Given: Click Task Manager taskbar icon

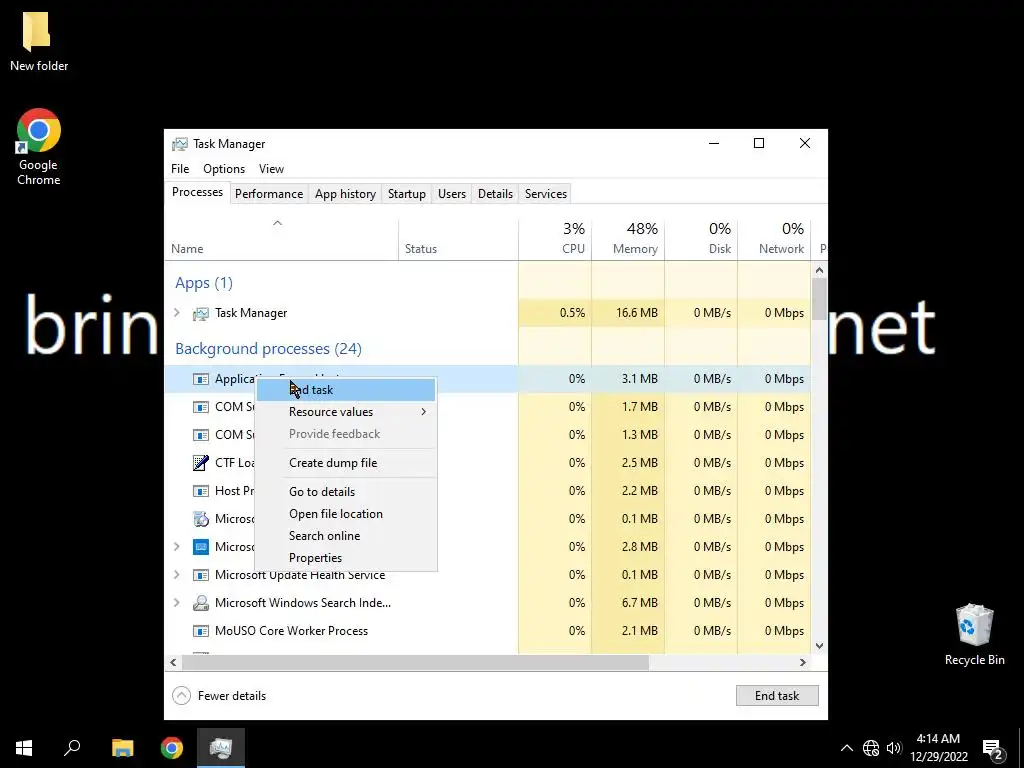Looking at the screenshot, I should [x=221, y=748].
